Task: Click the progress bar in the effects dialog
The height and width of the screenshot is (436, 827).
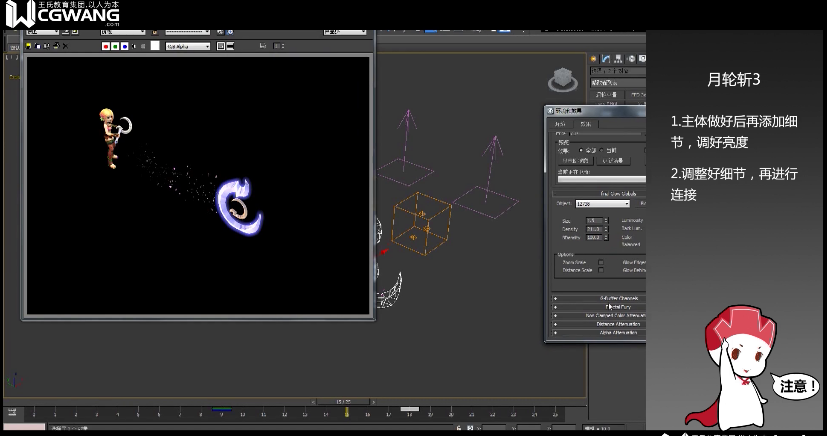Action: click(x=602, y=179)
